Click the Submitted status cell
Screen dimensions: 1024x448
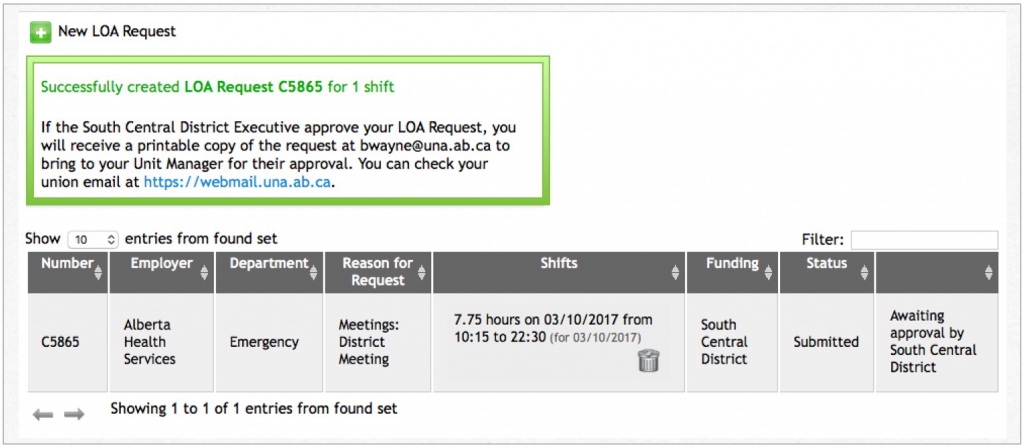(x=826, y=342)
